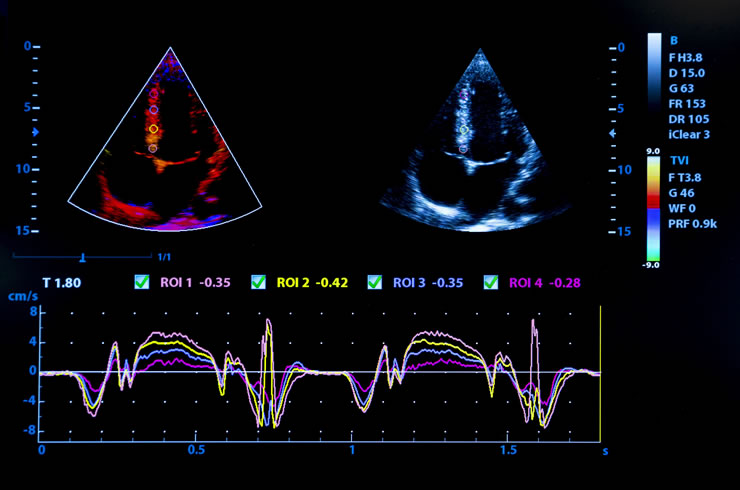Click the yellow ROI marker on grayscale image
Viewport: 740px width, 490px height.
[x=463, y=130]
